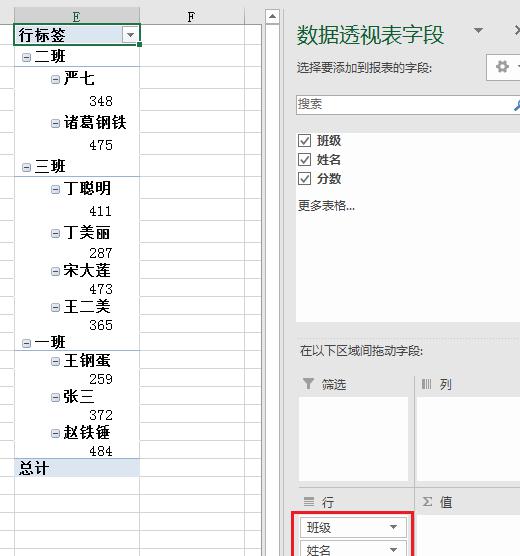This screenshot has height=556, width=520.
Task: Select the value 348 cell
Action: tap(77, 100)
